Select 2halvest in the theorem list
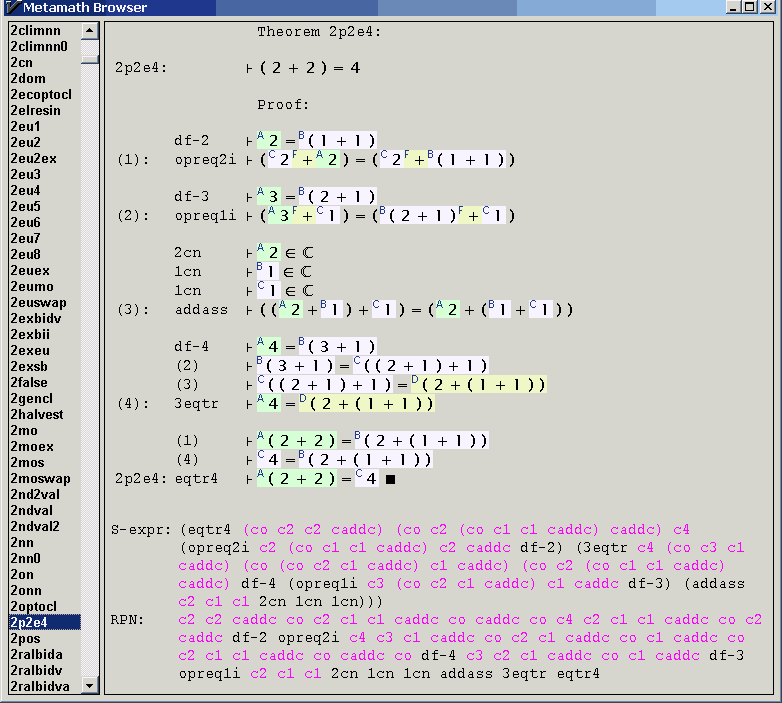This screenshot has width=782, height=703. [37, 414]
